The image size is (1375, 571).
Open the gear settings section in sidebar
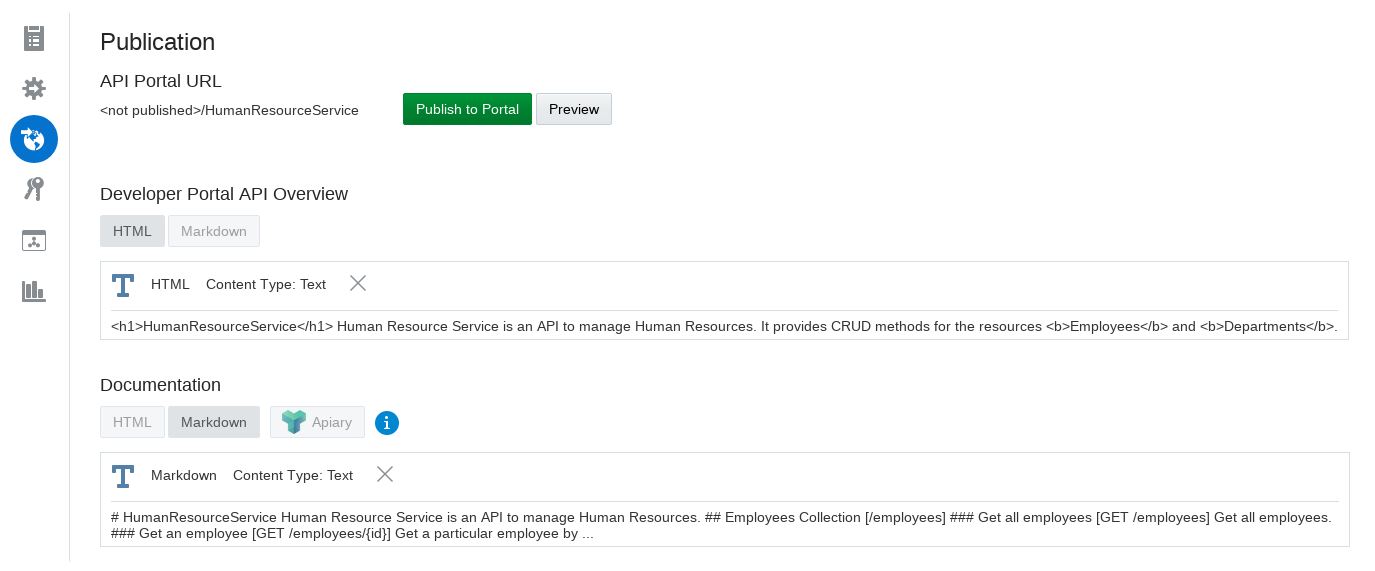pyautogui.click(x=34, y=89)
